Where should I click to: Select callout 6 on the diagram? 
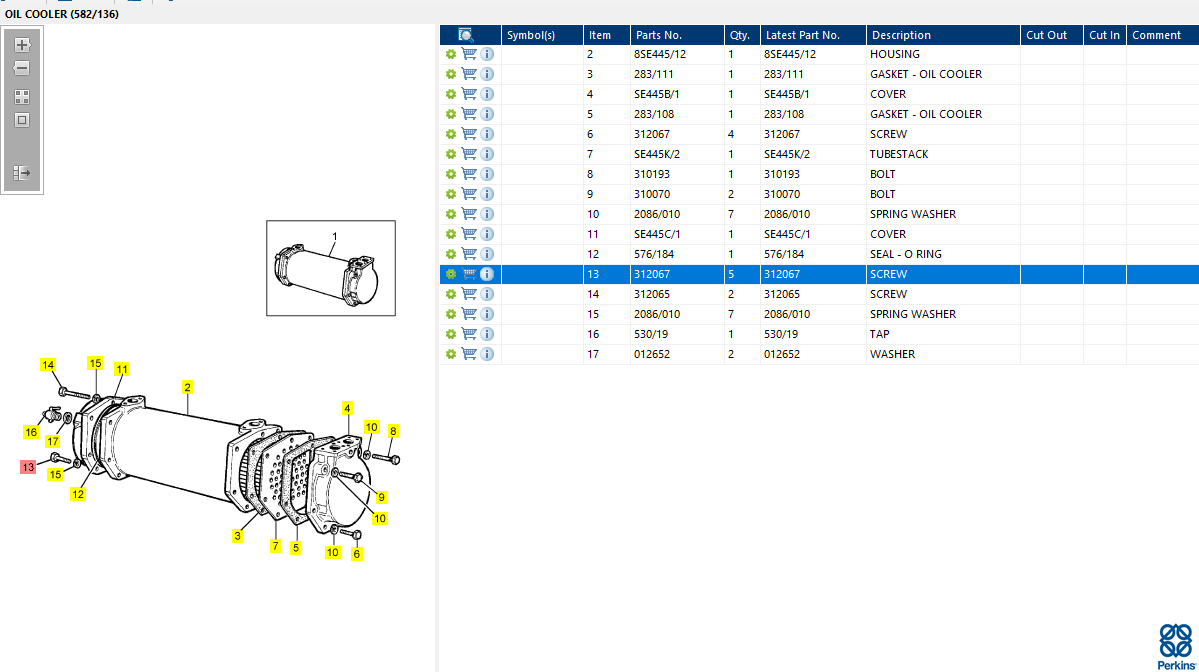pyautogui.click(x=356, y=554)
